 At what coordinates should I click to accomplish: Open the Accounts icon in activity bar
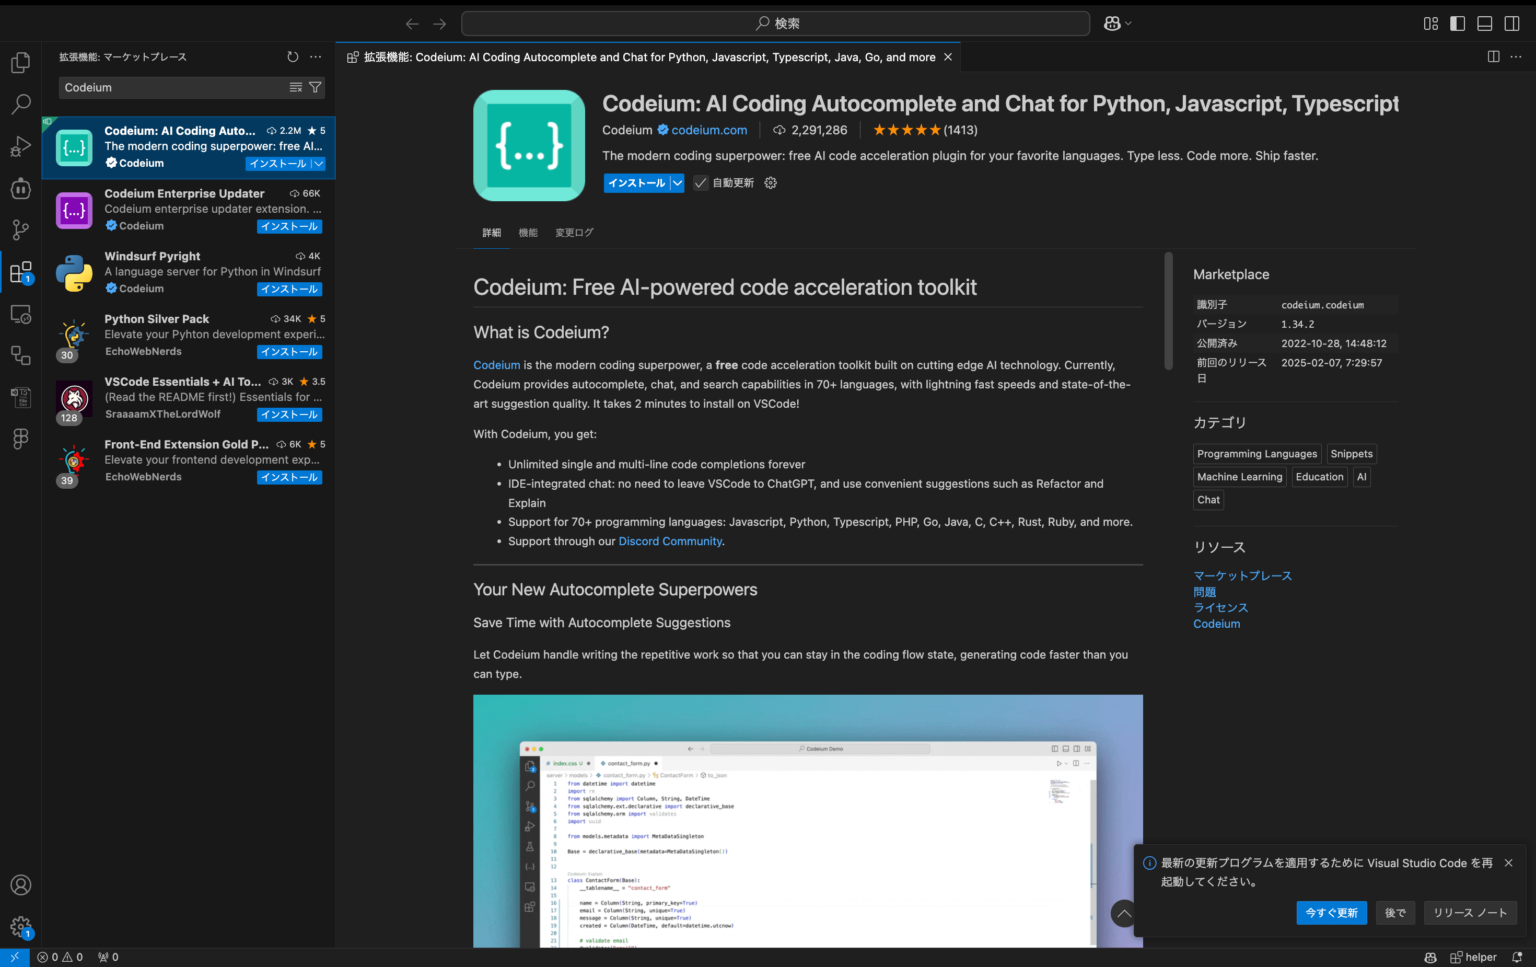point(20,885)
